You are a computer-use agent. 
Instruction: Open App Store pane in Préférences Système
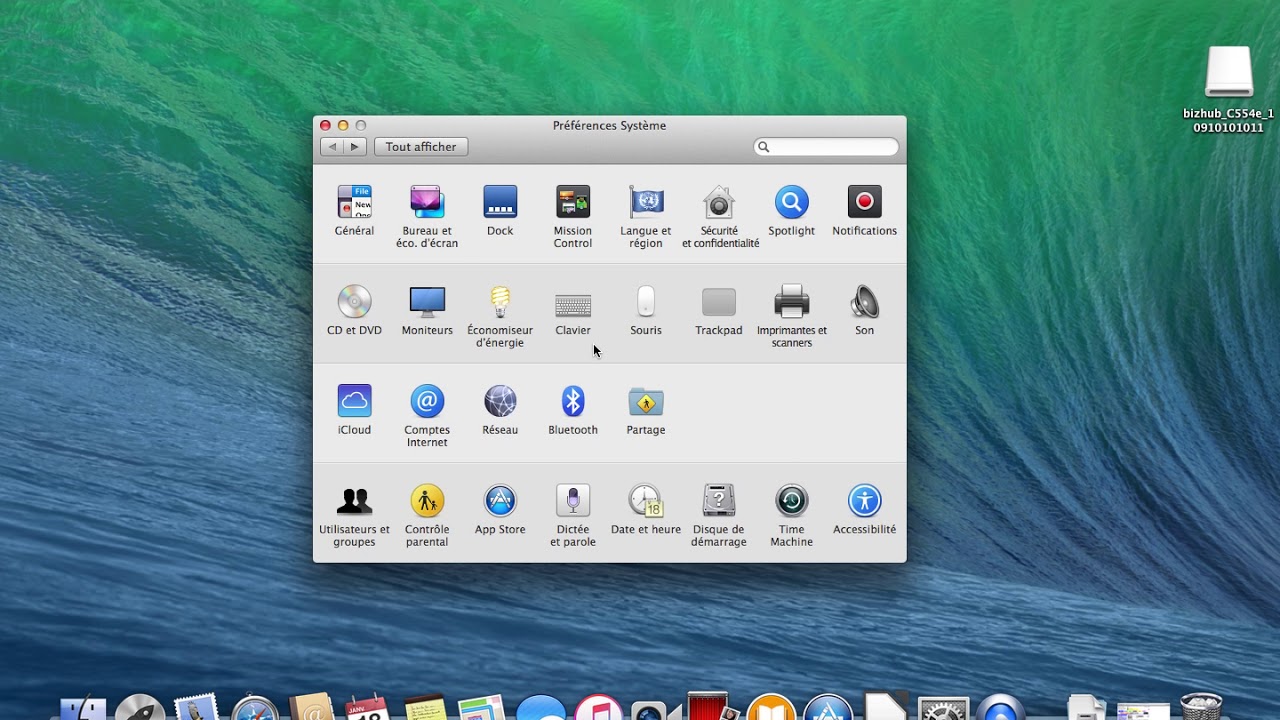coord(500,510)
